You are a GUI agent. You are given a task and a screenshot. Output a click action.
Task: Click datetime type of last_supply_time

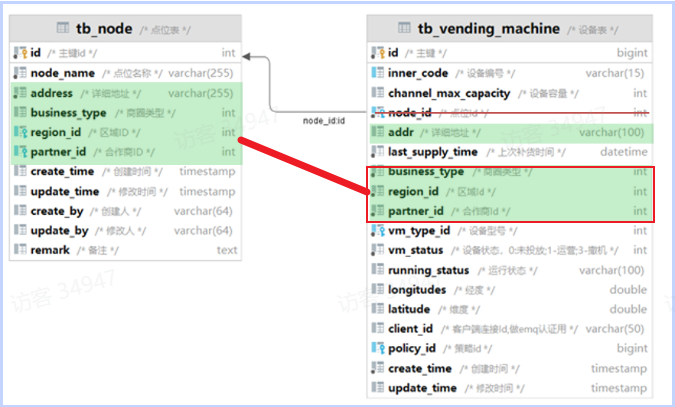point(624,152)
